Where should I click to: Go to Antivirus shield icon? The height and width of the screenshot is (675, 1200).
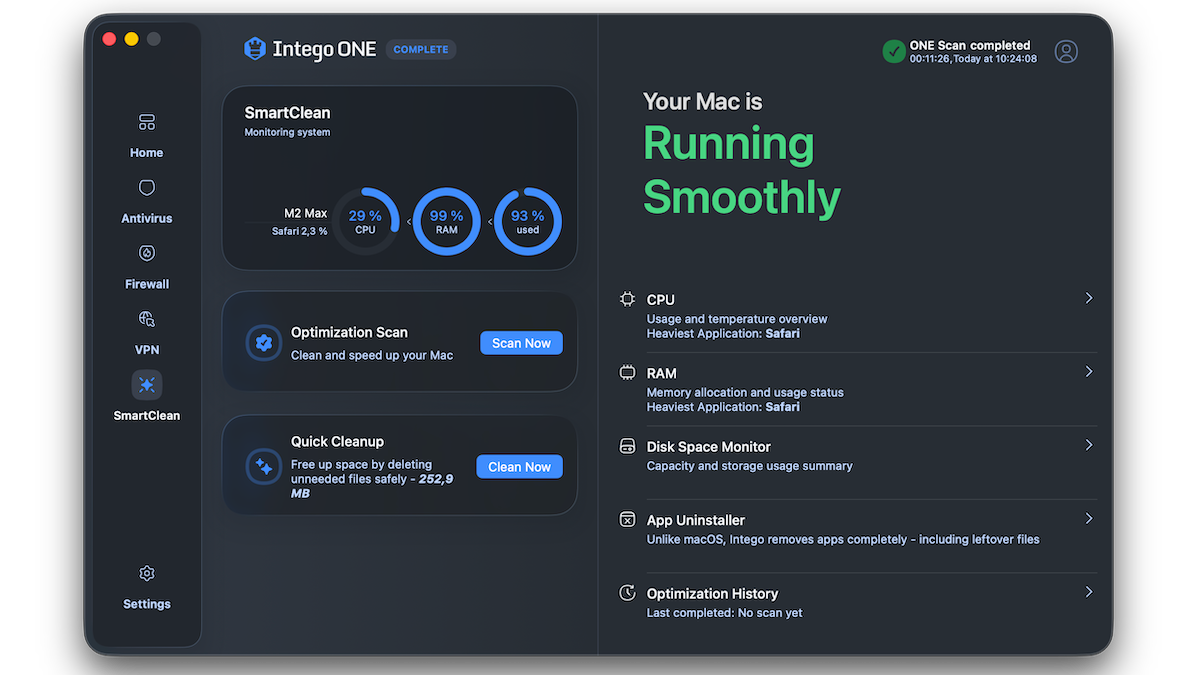(x=147, y=188)
